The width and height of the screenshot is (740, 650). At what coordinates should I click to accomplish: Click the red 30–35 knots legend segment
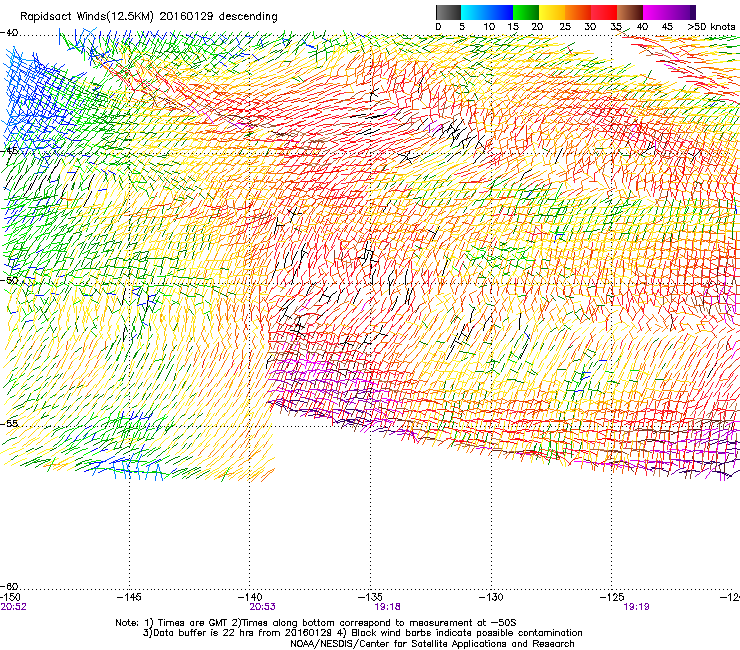(x=604, y=12)
